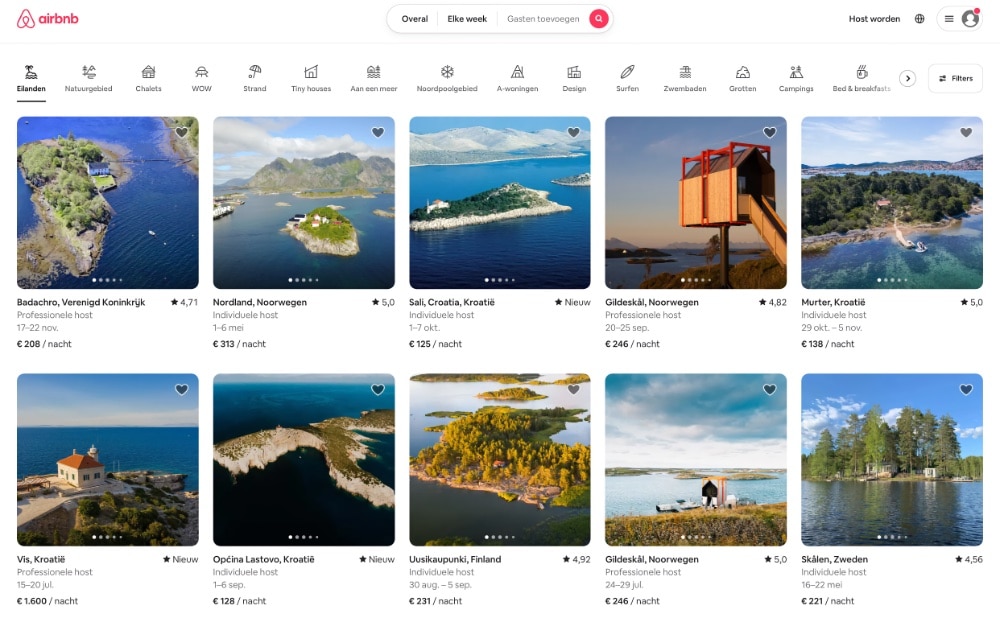The image size is (1000, 618).
Task: Select the Tiny houses category
Action: (x=311, y=78)
